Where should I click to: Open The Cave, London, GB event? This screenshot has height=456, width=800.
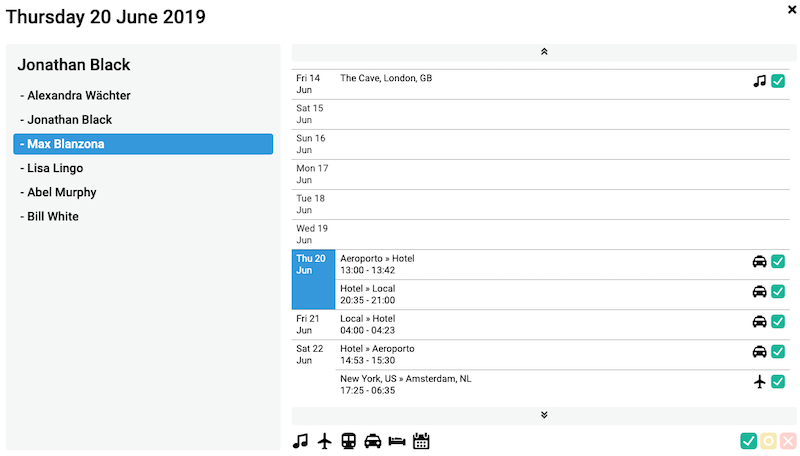386,78
